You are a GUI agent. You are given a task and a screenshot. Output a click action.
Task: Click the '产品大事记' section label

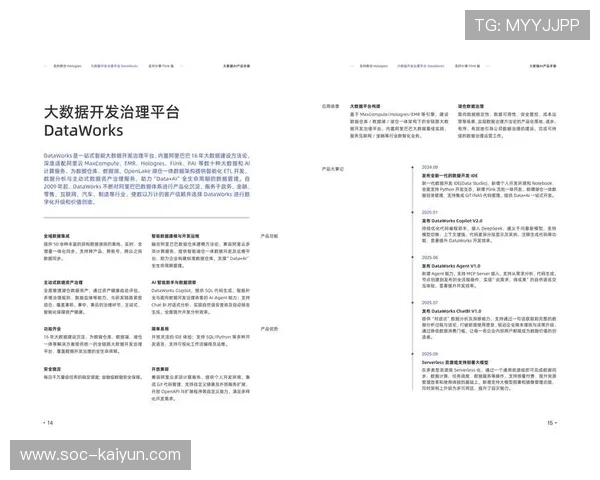[333, 169]
